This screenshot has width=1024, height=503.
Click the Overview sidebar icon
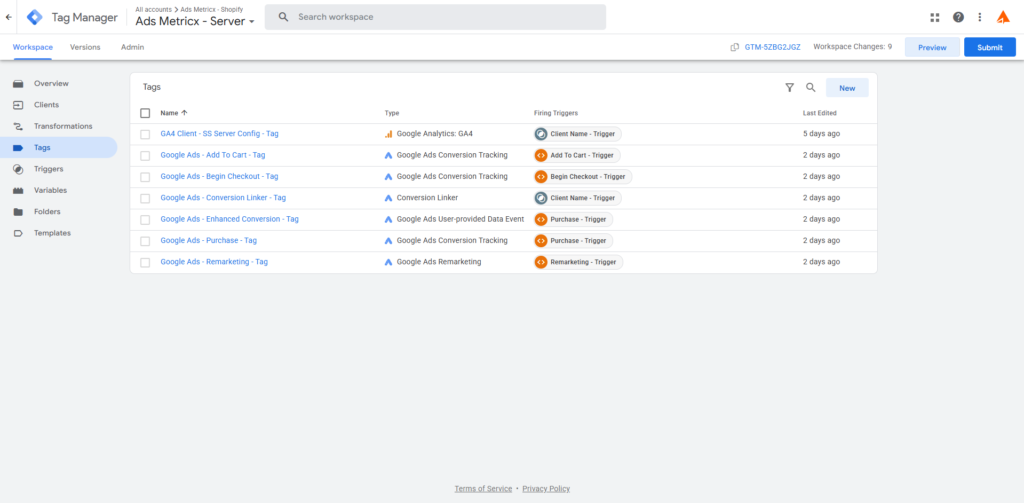coord(18,84)
